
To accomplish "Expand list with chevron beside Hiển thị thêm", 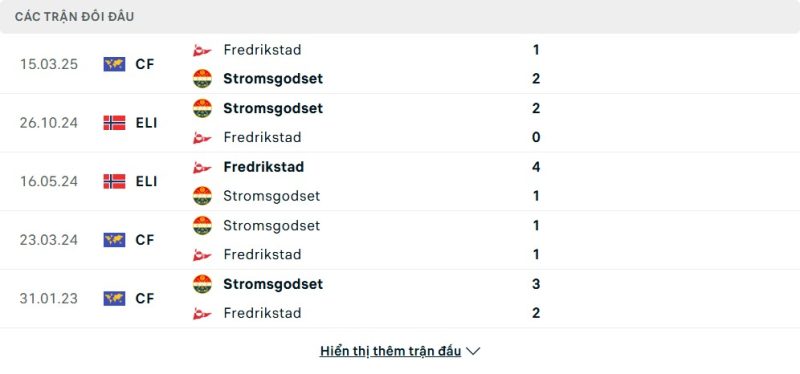I will click(473, 352).
